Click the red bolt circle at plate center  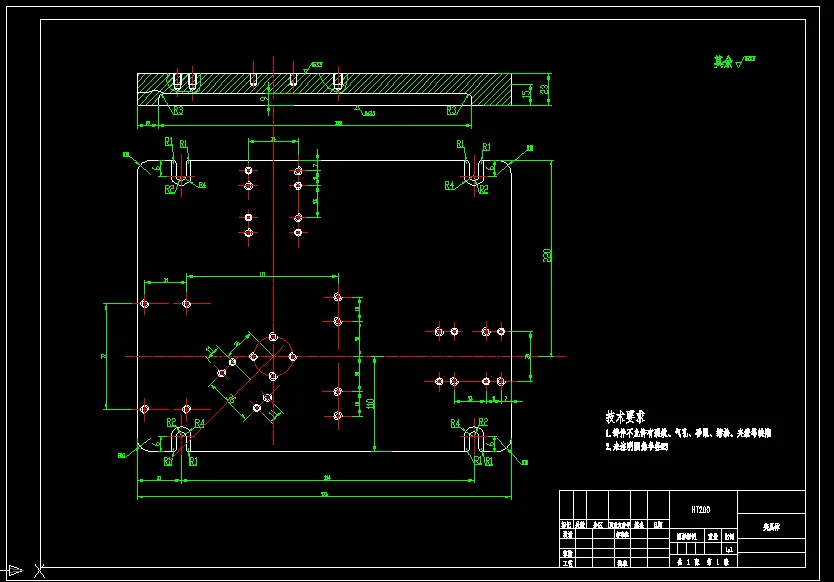click(273, 356)
